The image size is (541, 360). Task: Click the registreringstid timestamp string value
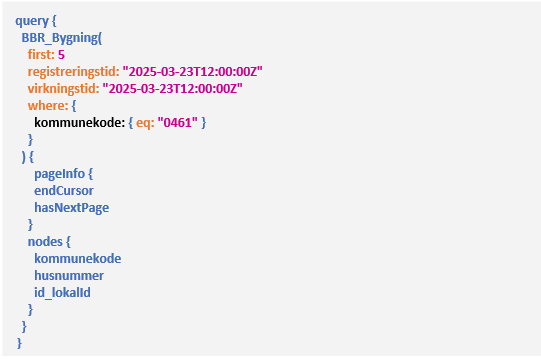pyautogui.click(x=193, y=72)
